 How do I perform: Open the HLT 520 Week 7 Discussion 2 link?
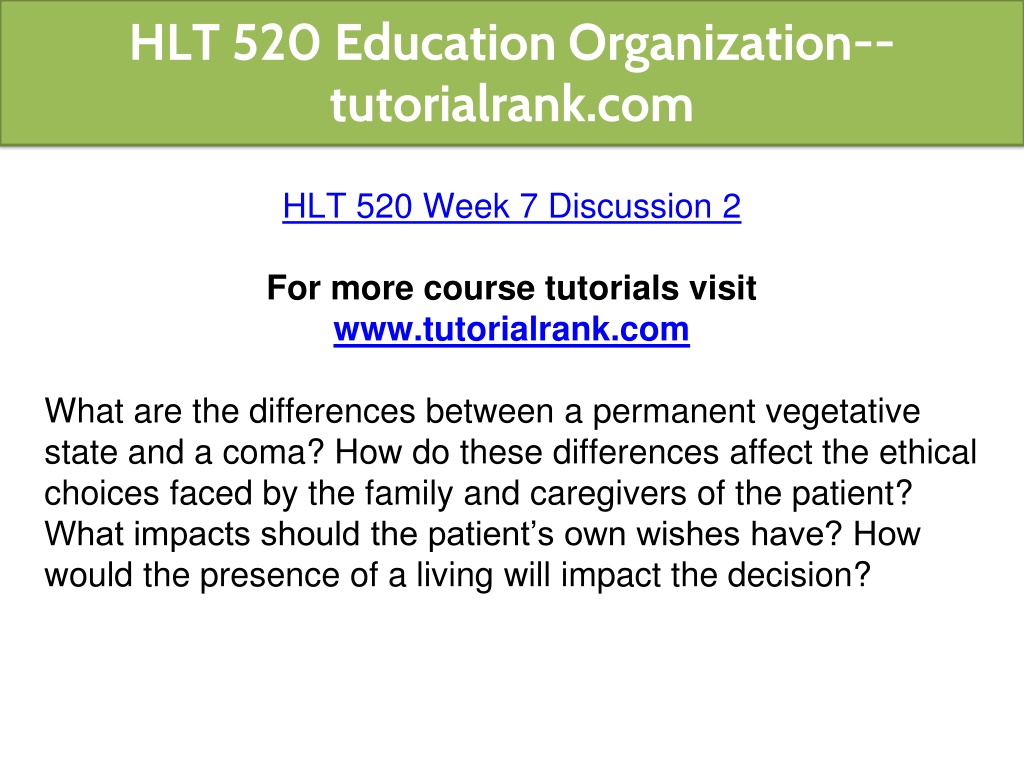[x=511, y=206]
